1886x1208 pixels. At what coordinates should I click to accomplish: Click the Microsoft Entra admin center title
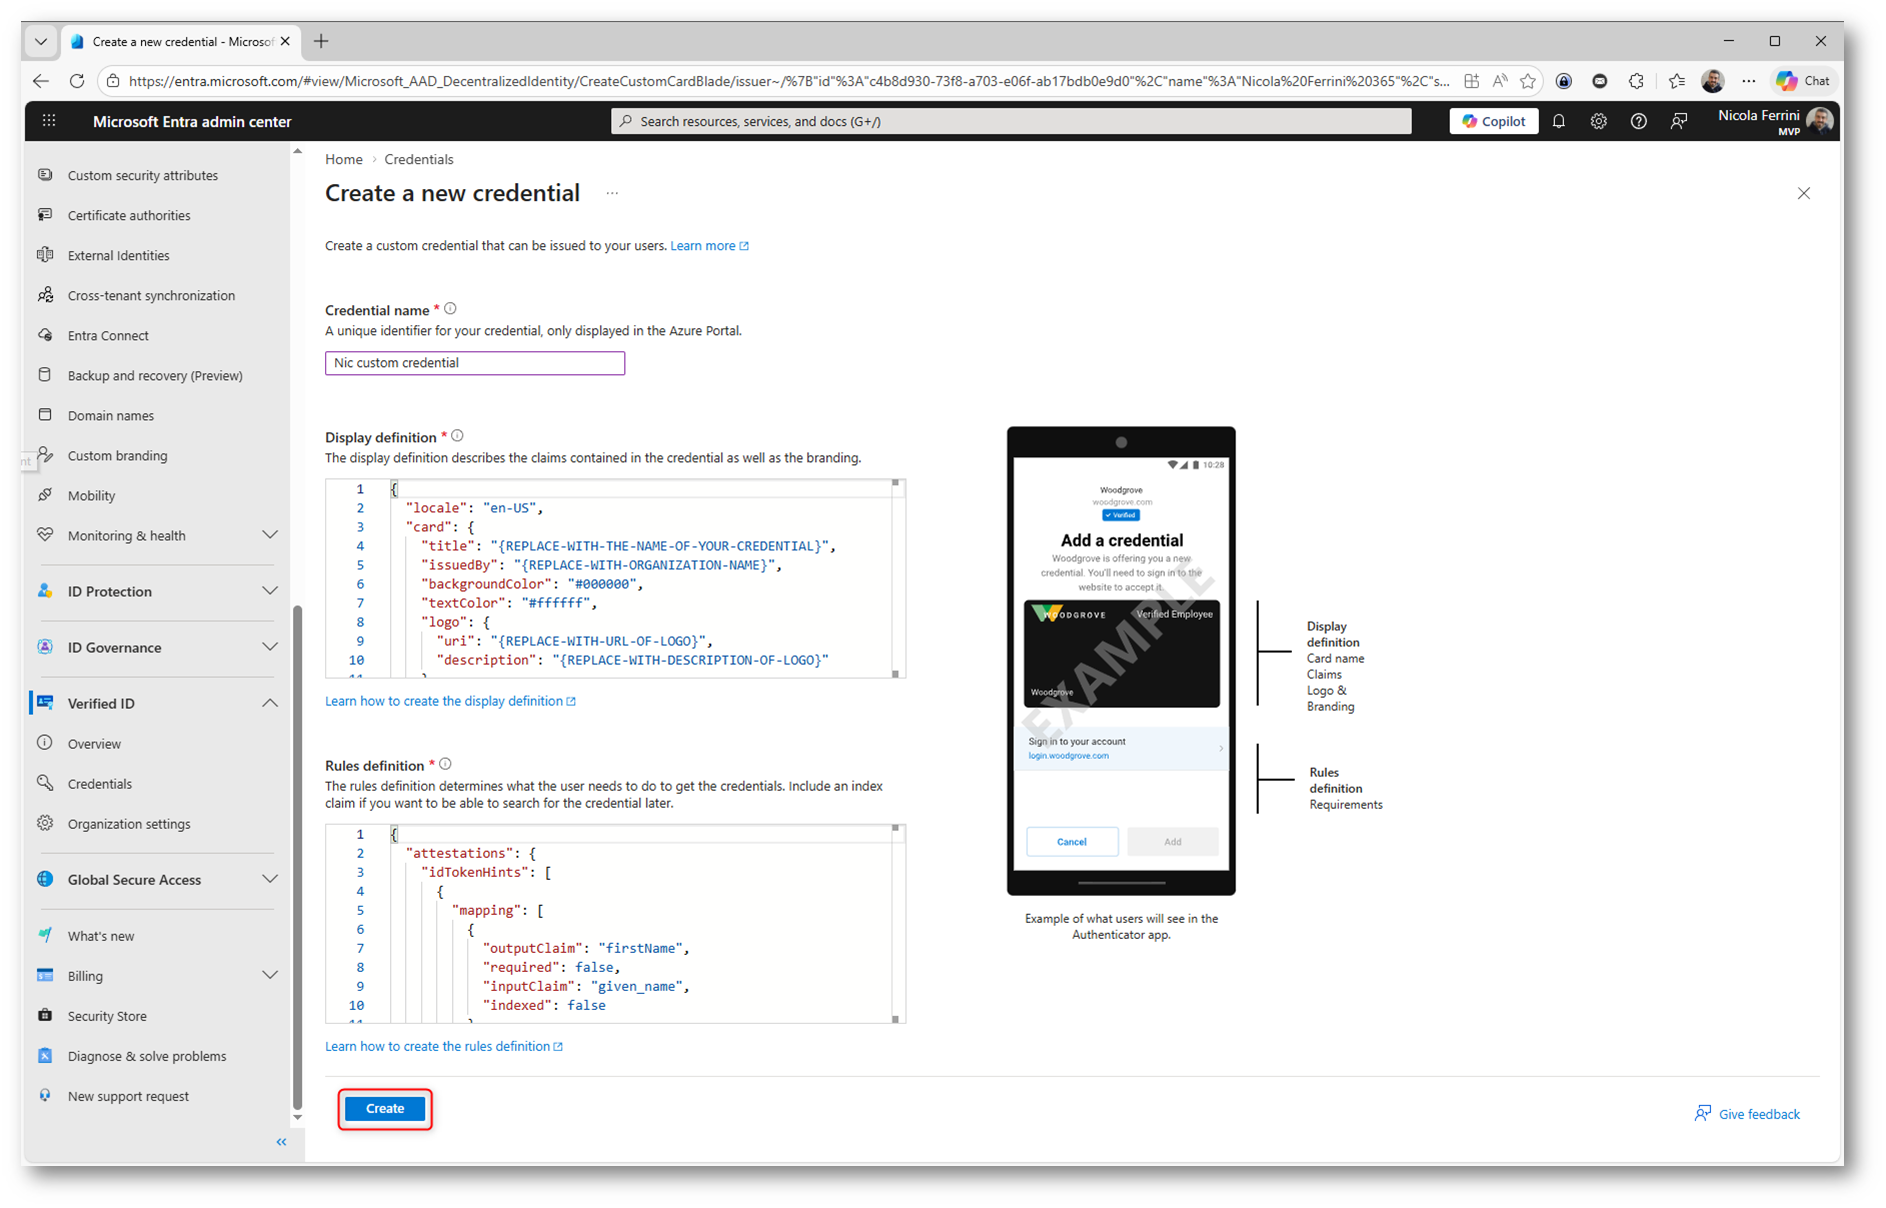click(x=192, y=121)
